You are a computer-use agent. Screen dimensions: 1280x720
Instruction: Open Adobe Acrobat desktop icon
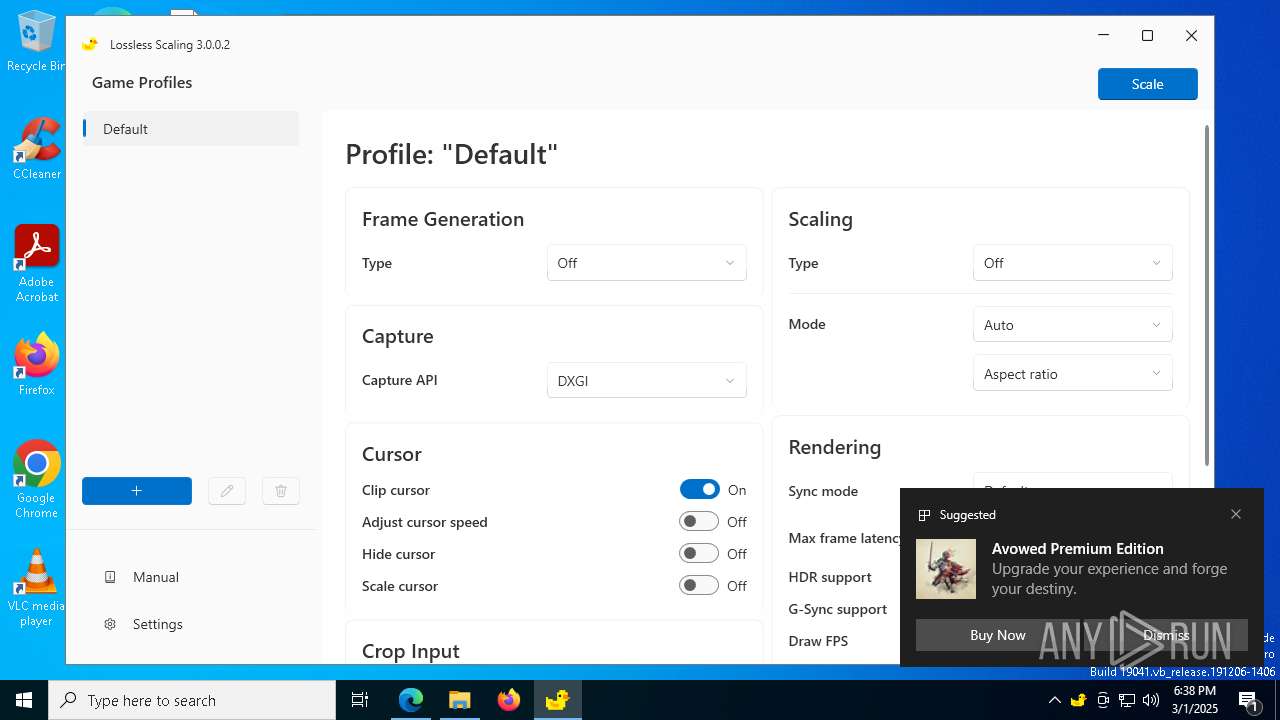click(36, 264)
